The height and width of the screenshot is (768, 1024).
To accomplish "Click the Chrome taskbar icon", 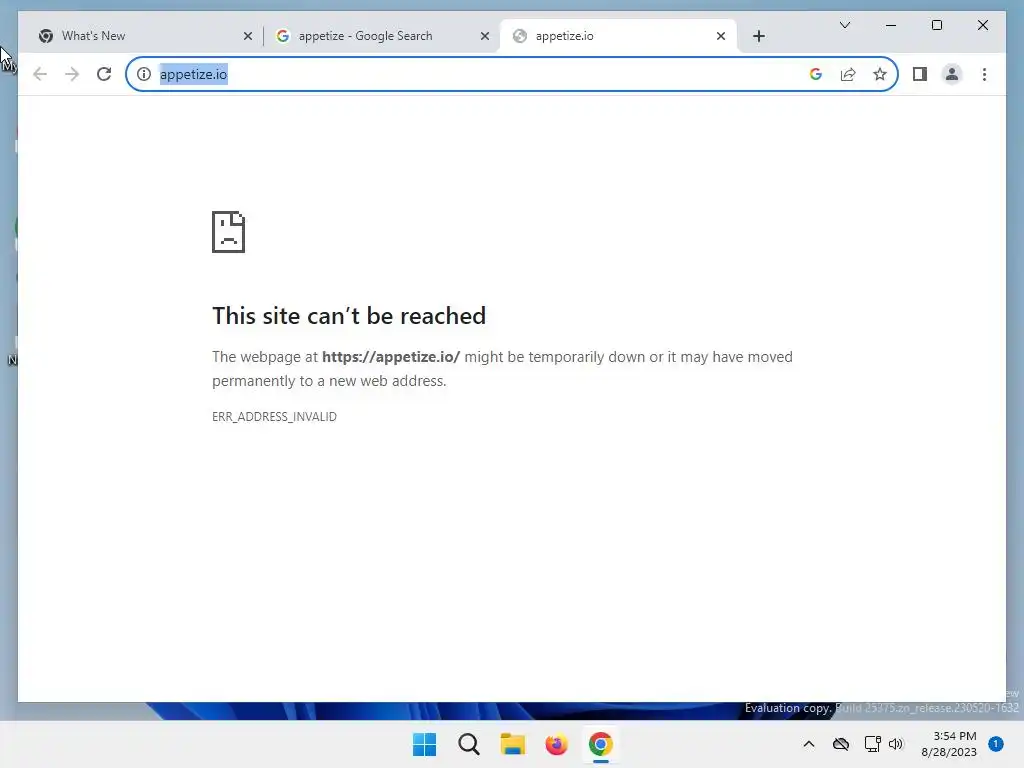I will click(601, 744).
